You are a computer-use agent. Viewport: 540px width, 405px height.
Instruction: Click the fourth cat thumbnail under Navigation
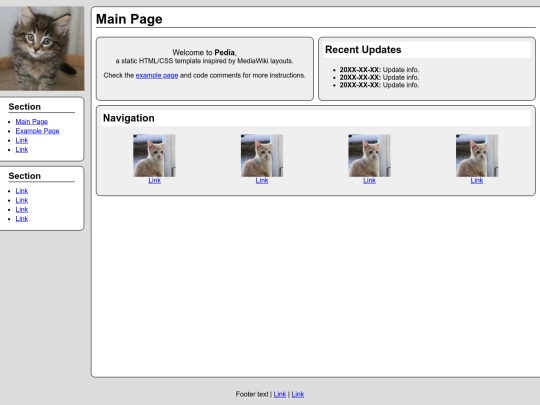tap(477, 156)
